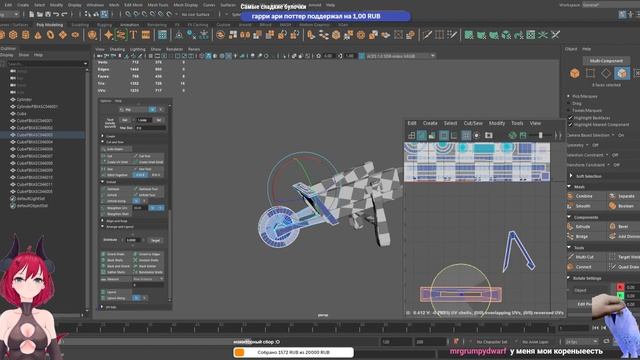This screenshot has height=360, width=640.
Task: Adjust the dim image slider in UV Editor
Action: [x=540, y=135]
